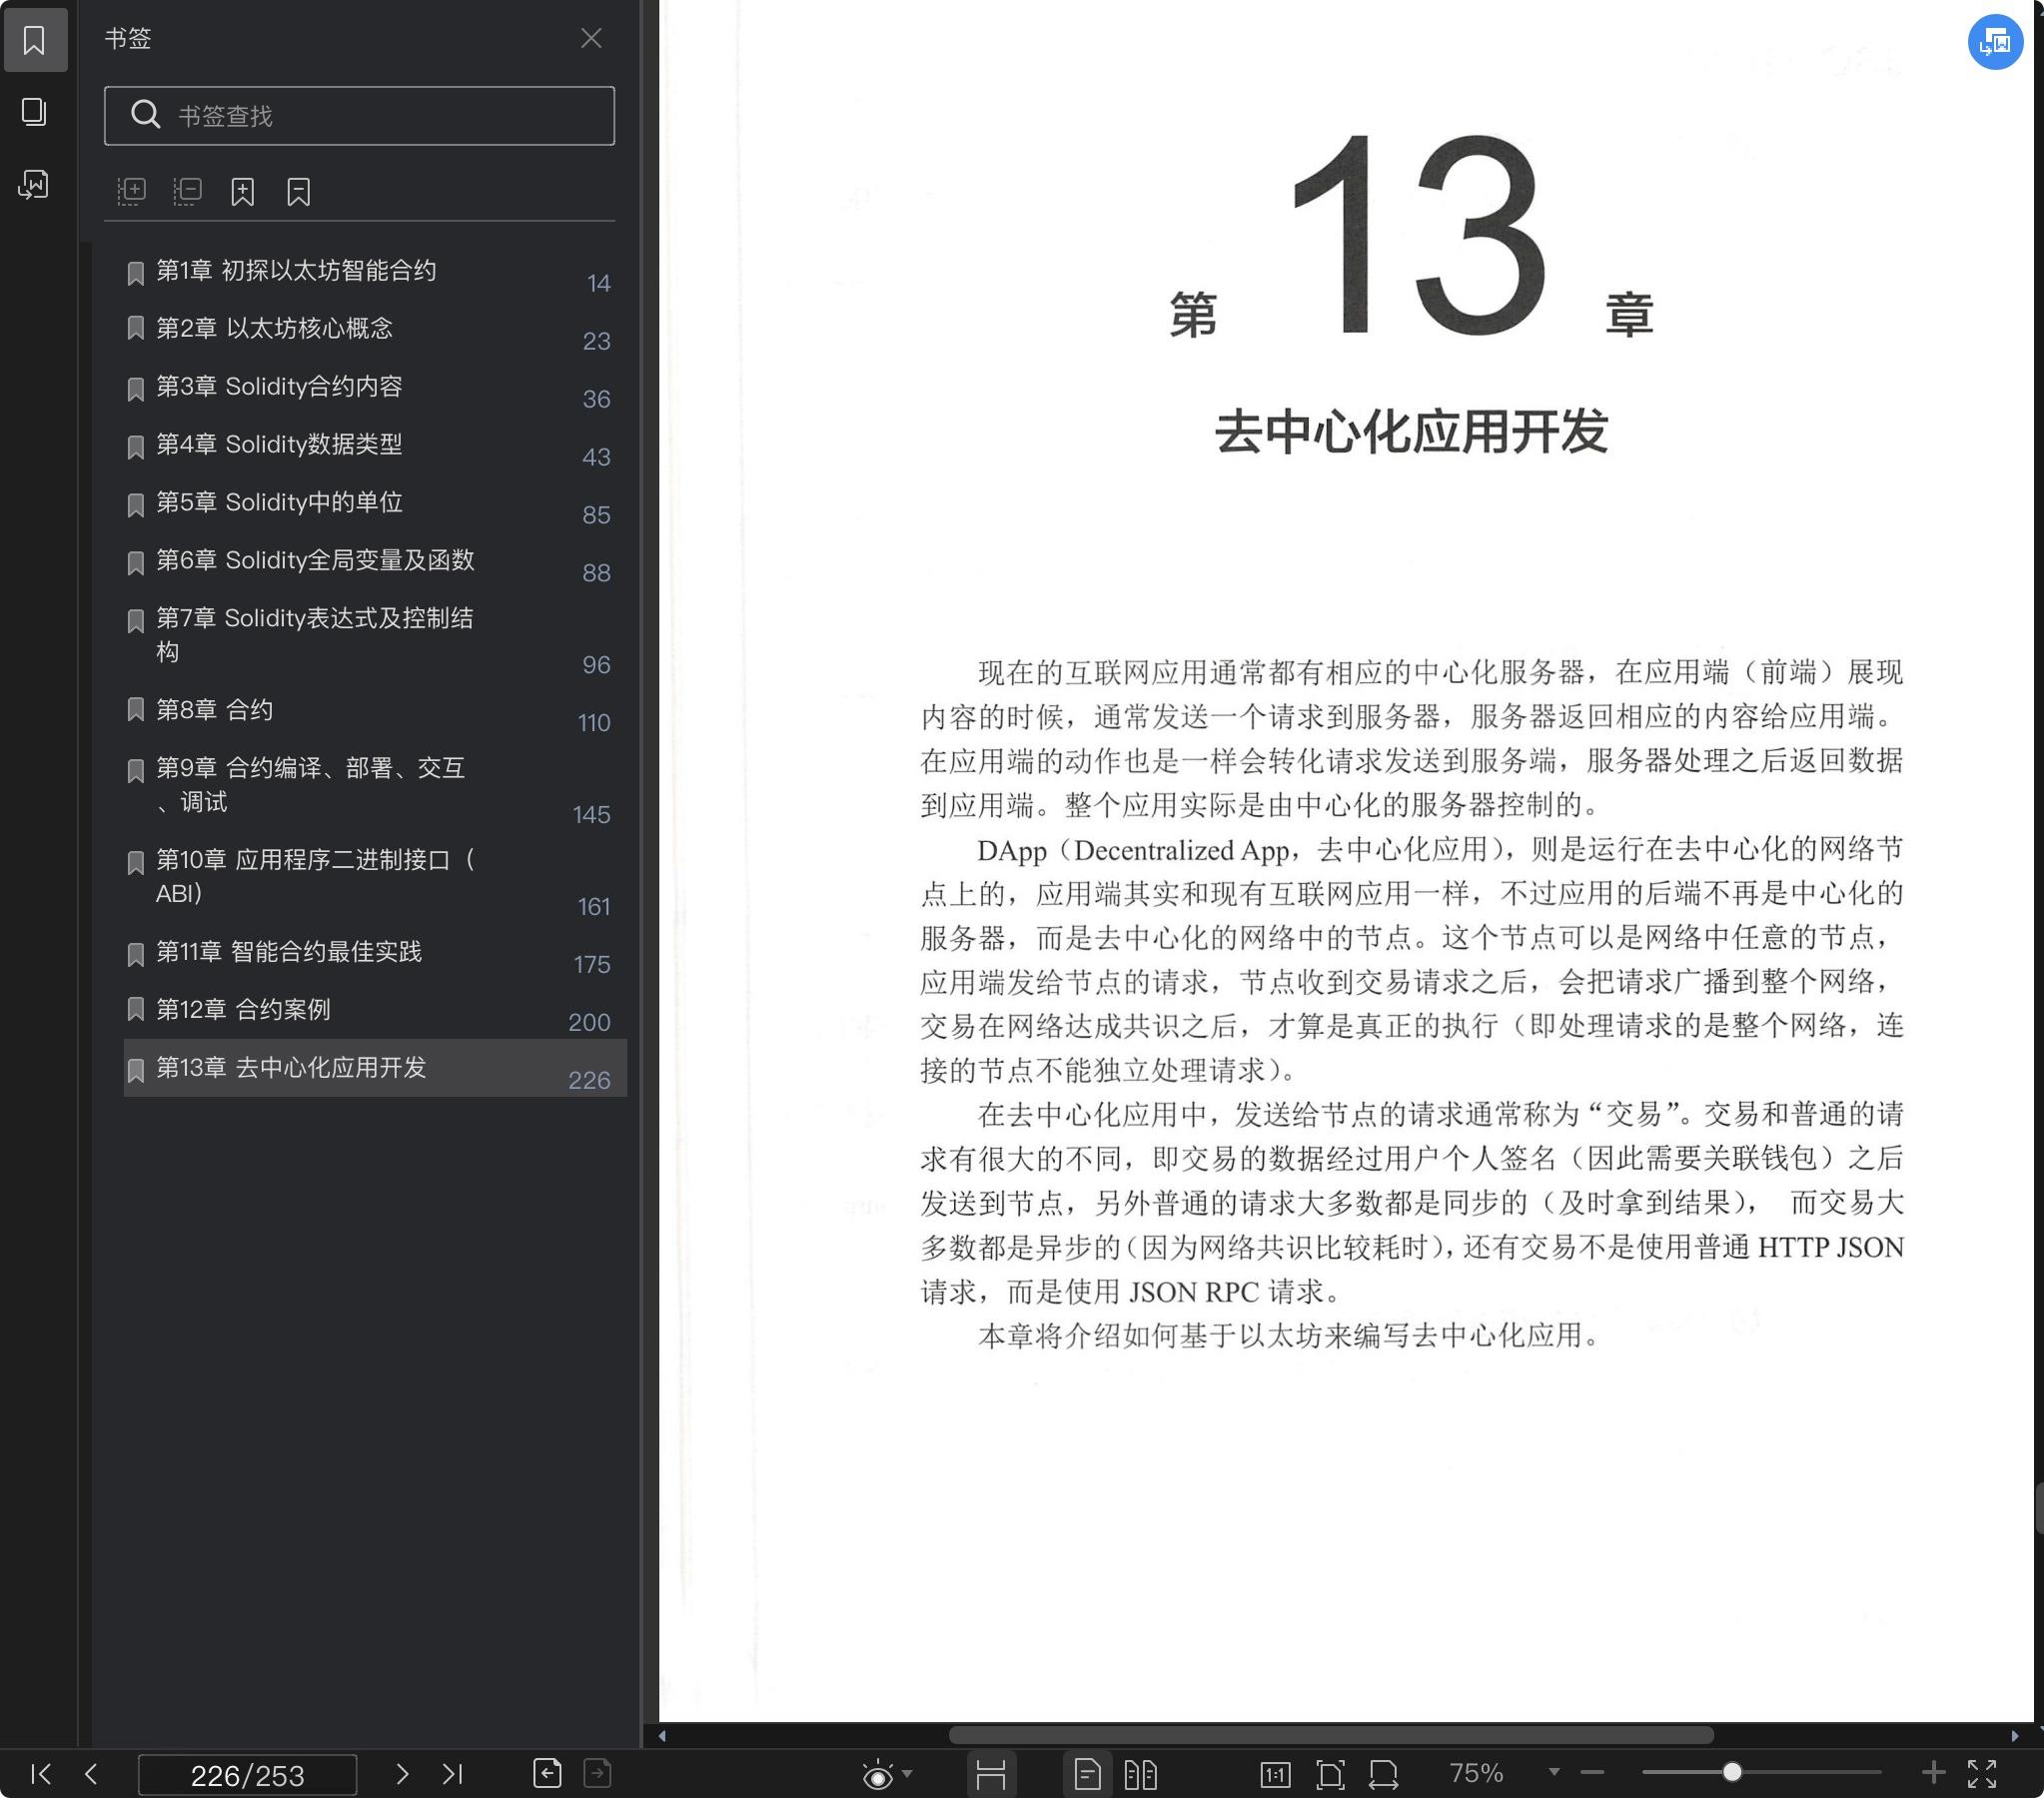This screenshot has height=1798, width=2044.
Task: Close the bookmarks panel
Action: (591, 38)
